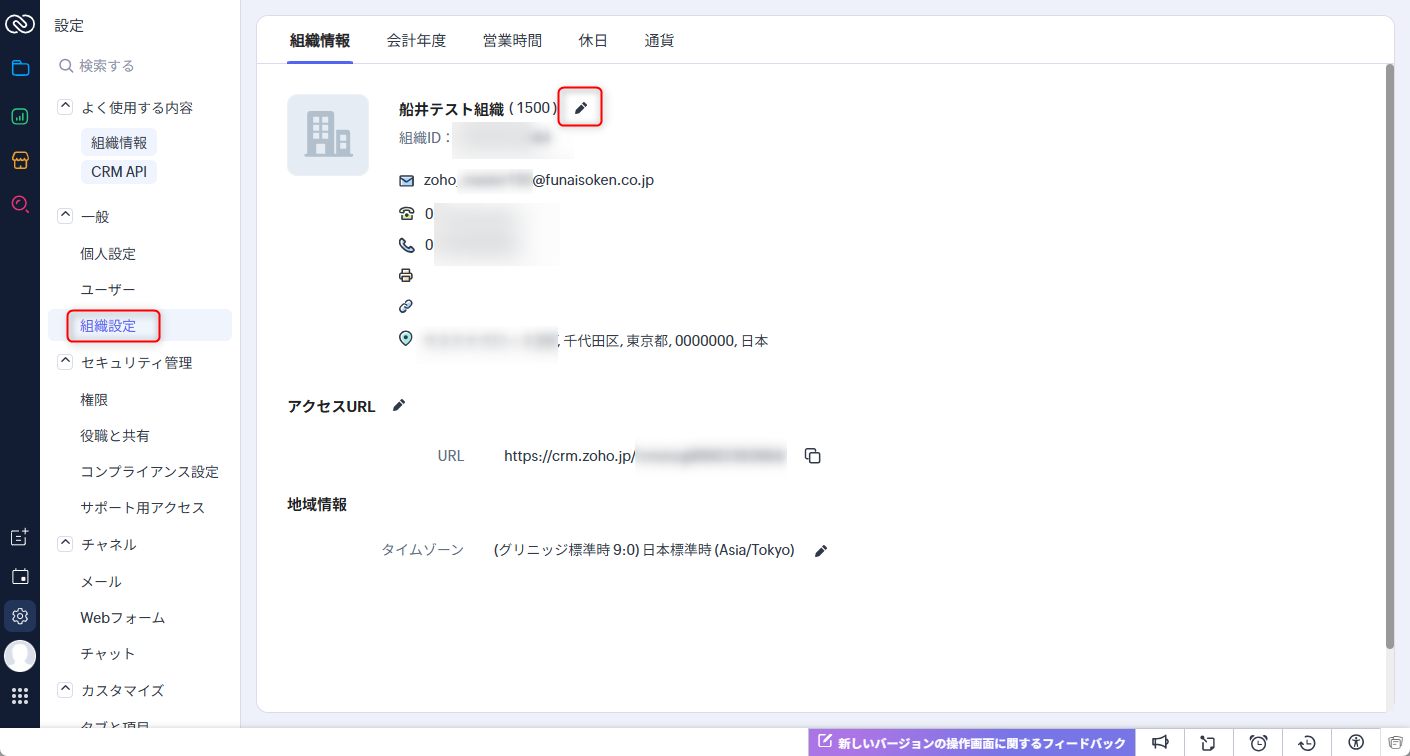
Task: Switch to the 会計年度 tab
Action: 416,41
